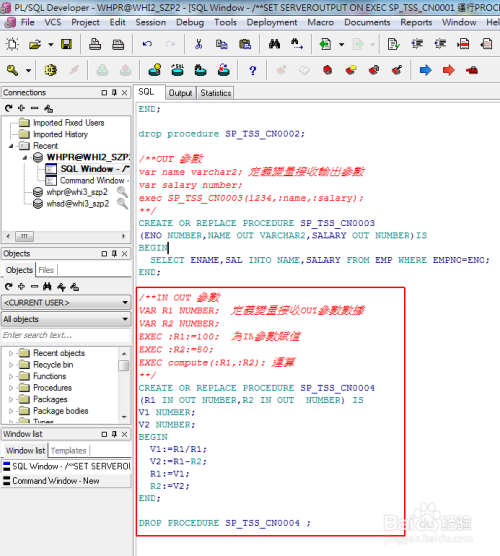Image resolution: width=500 pixels, height=556 pixels.
Task: Click the Beautifier document icon
Action: coord(394,44)
